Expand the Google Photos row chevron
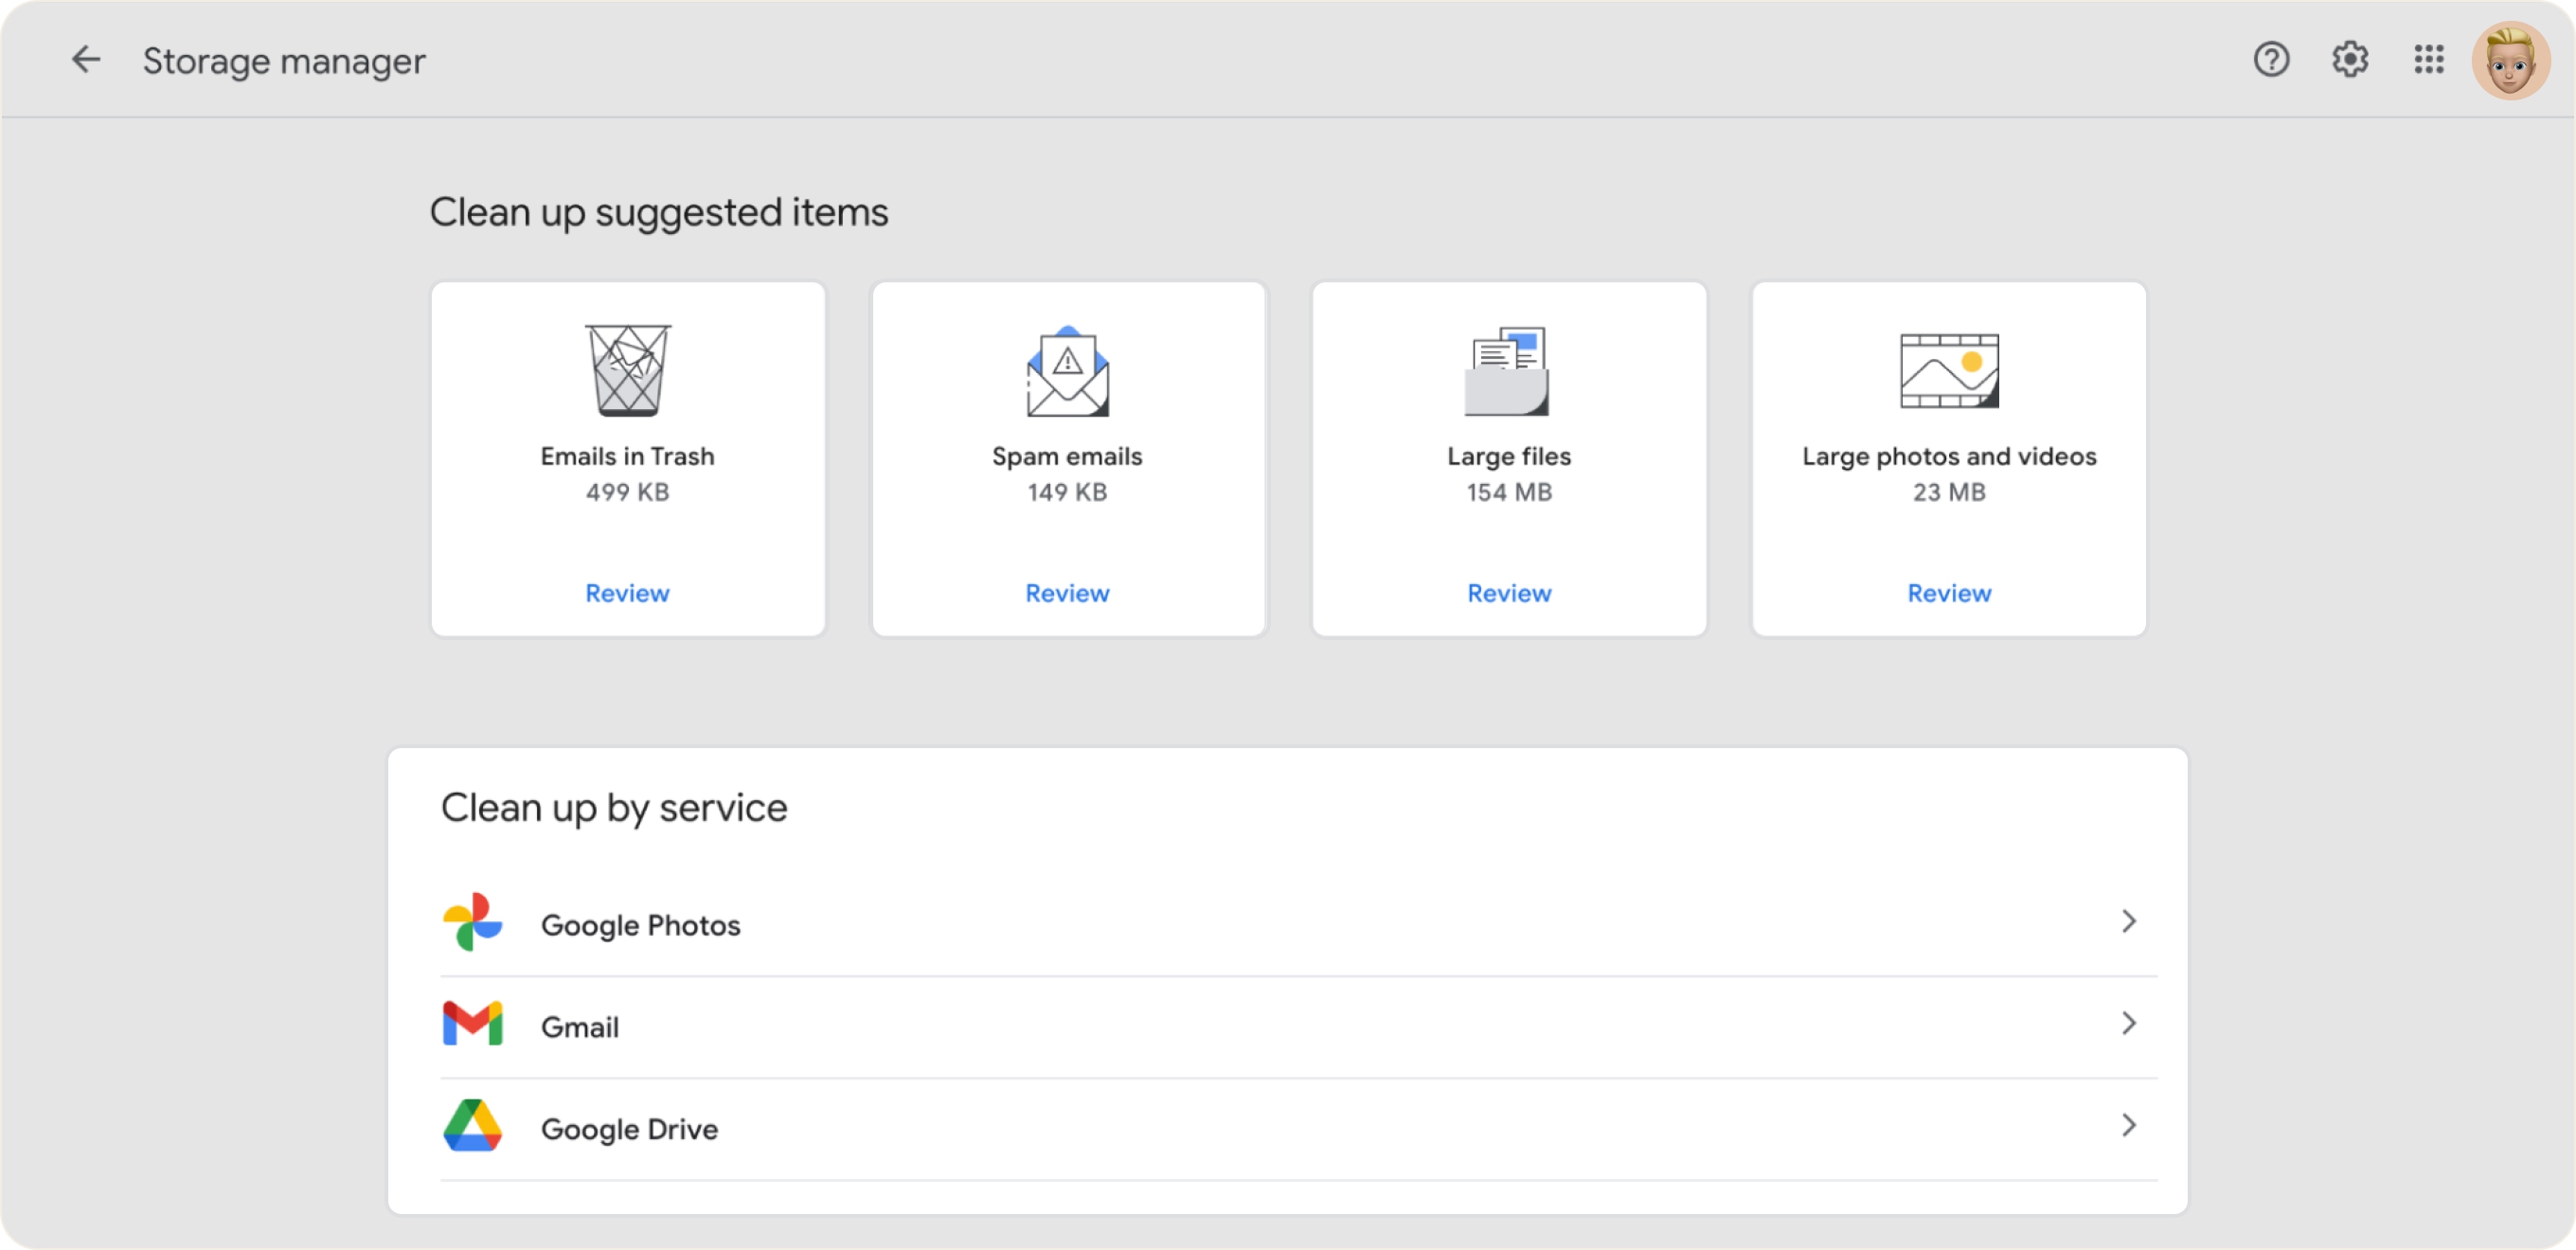This screenshot has width=2576, height=1250. click(2130, 922)
